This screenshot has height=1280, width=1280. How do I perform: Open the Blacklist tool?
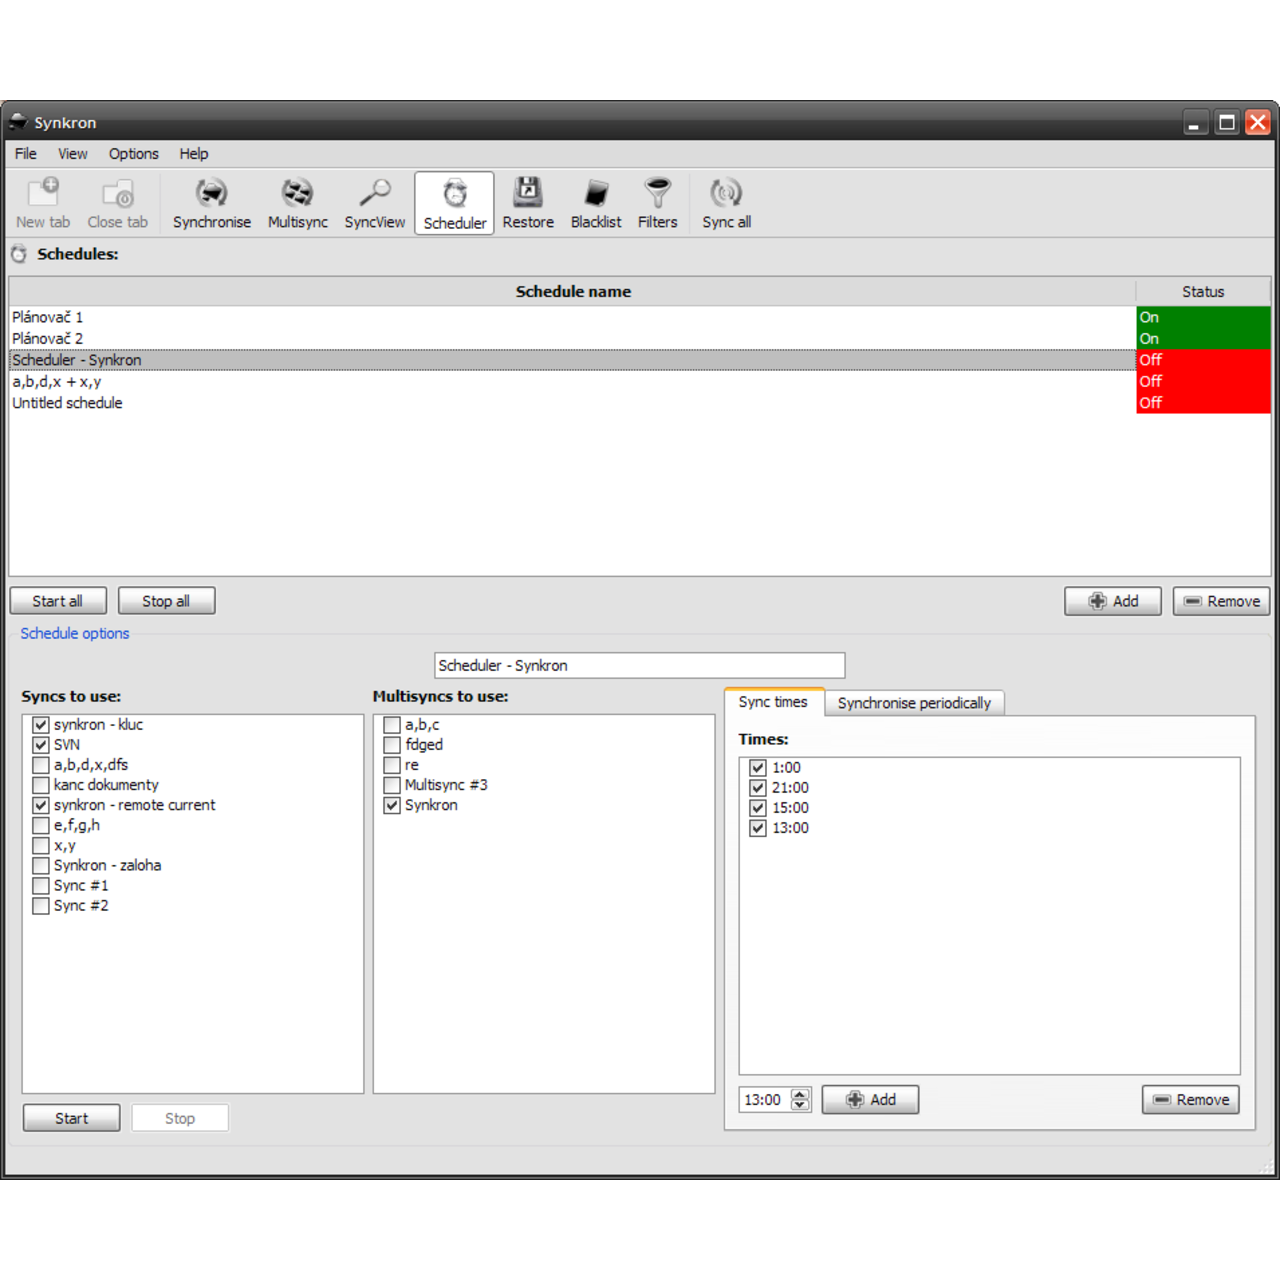(x=595, y=202)
